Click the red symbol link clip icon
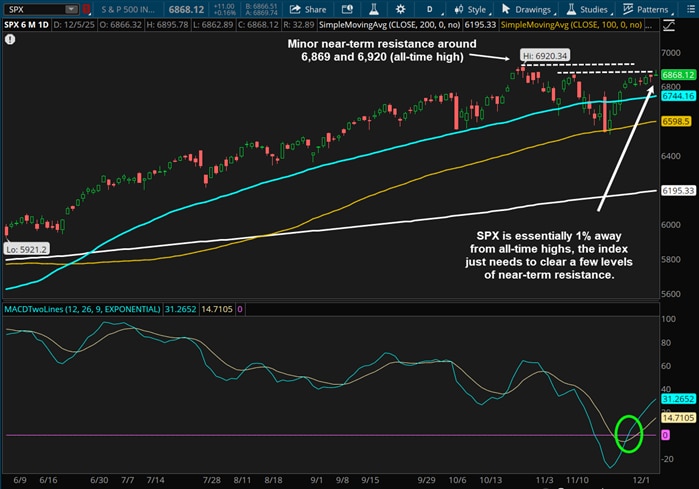 (86, 9)
